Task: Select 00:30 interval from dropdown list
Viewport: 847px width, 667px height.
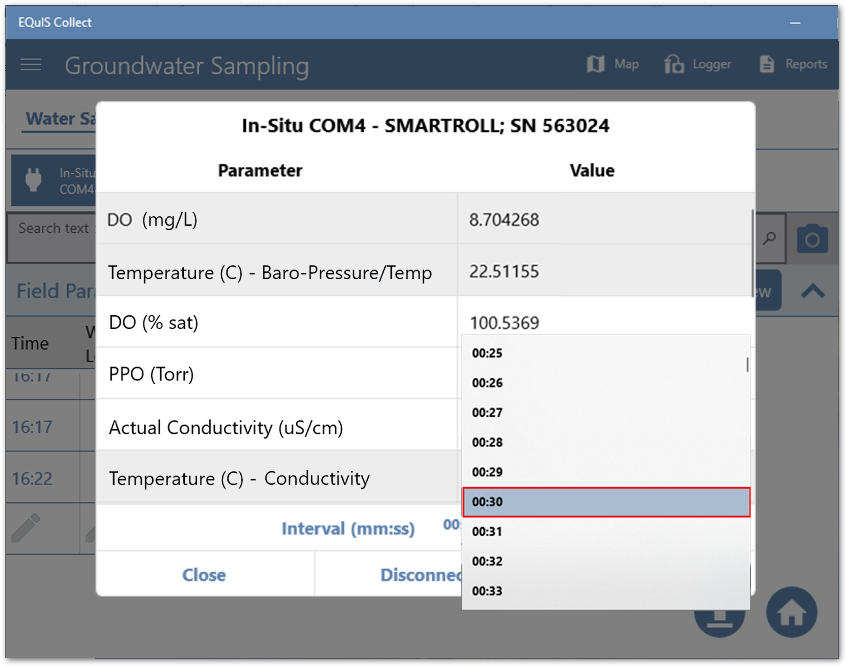Action: 605,502
